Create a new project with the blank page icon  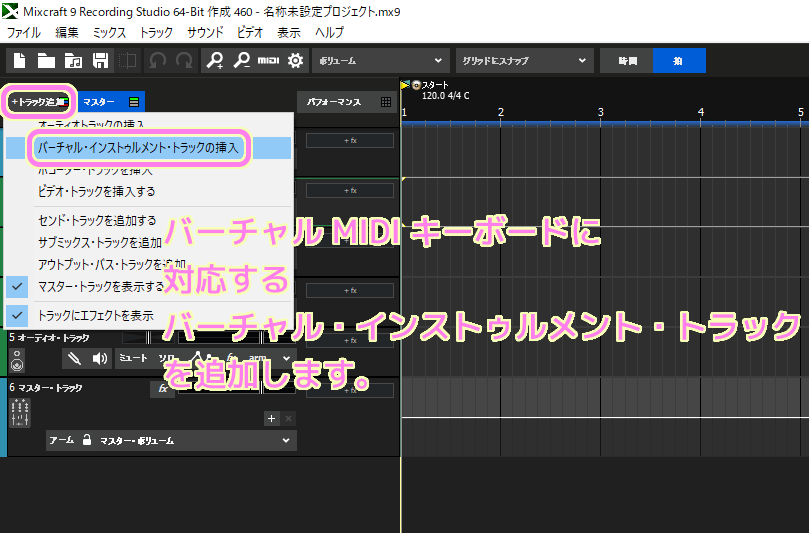pos(20,60)
